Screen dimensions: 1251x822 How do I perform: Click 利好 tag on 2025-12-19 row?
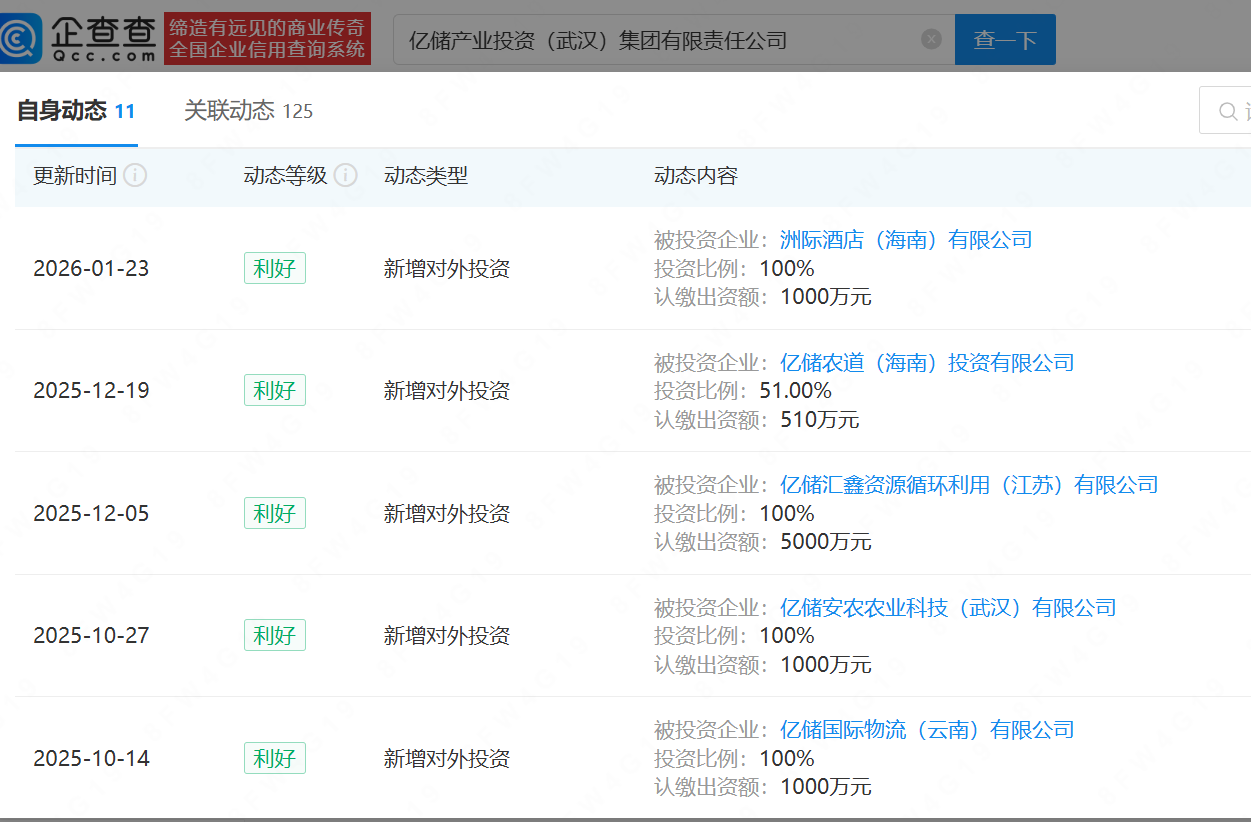point(274,390)
